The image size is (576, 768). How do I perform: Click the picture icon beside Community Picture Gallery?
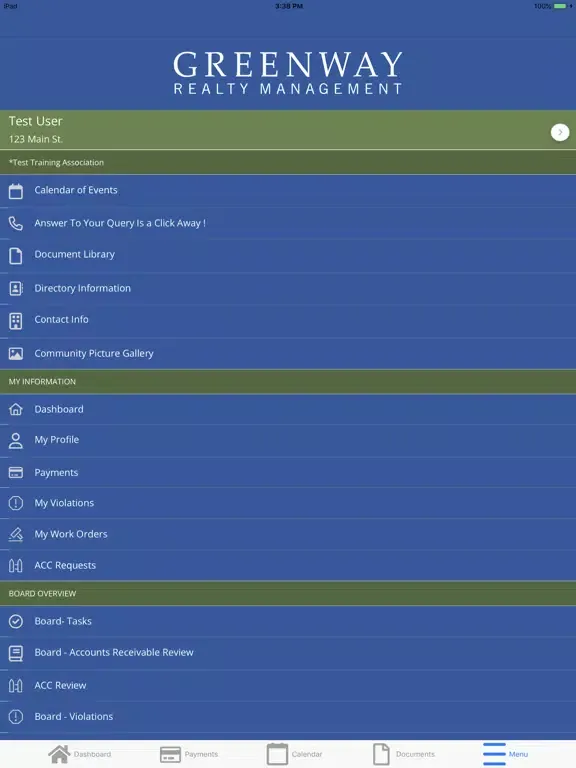pos(16,354)
